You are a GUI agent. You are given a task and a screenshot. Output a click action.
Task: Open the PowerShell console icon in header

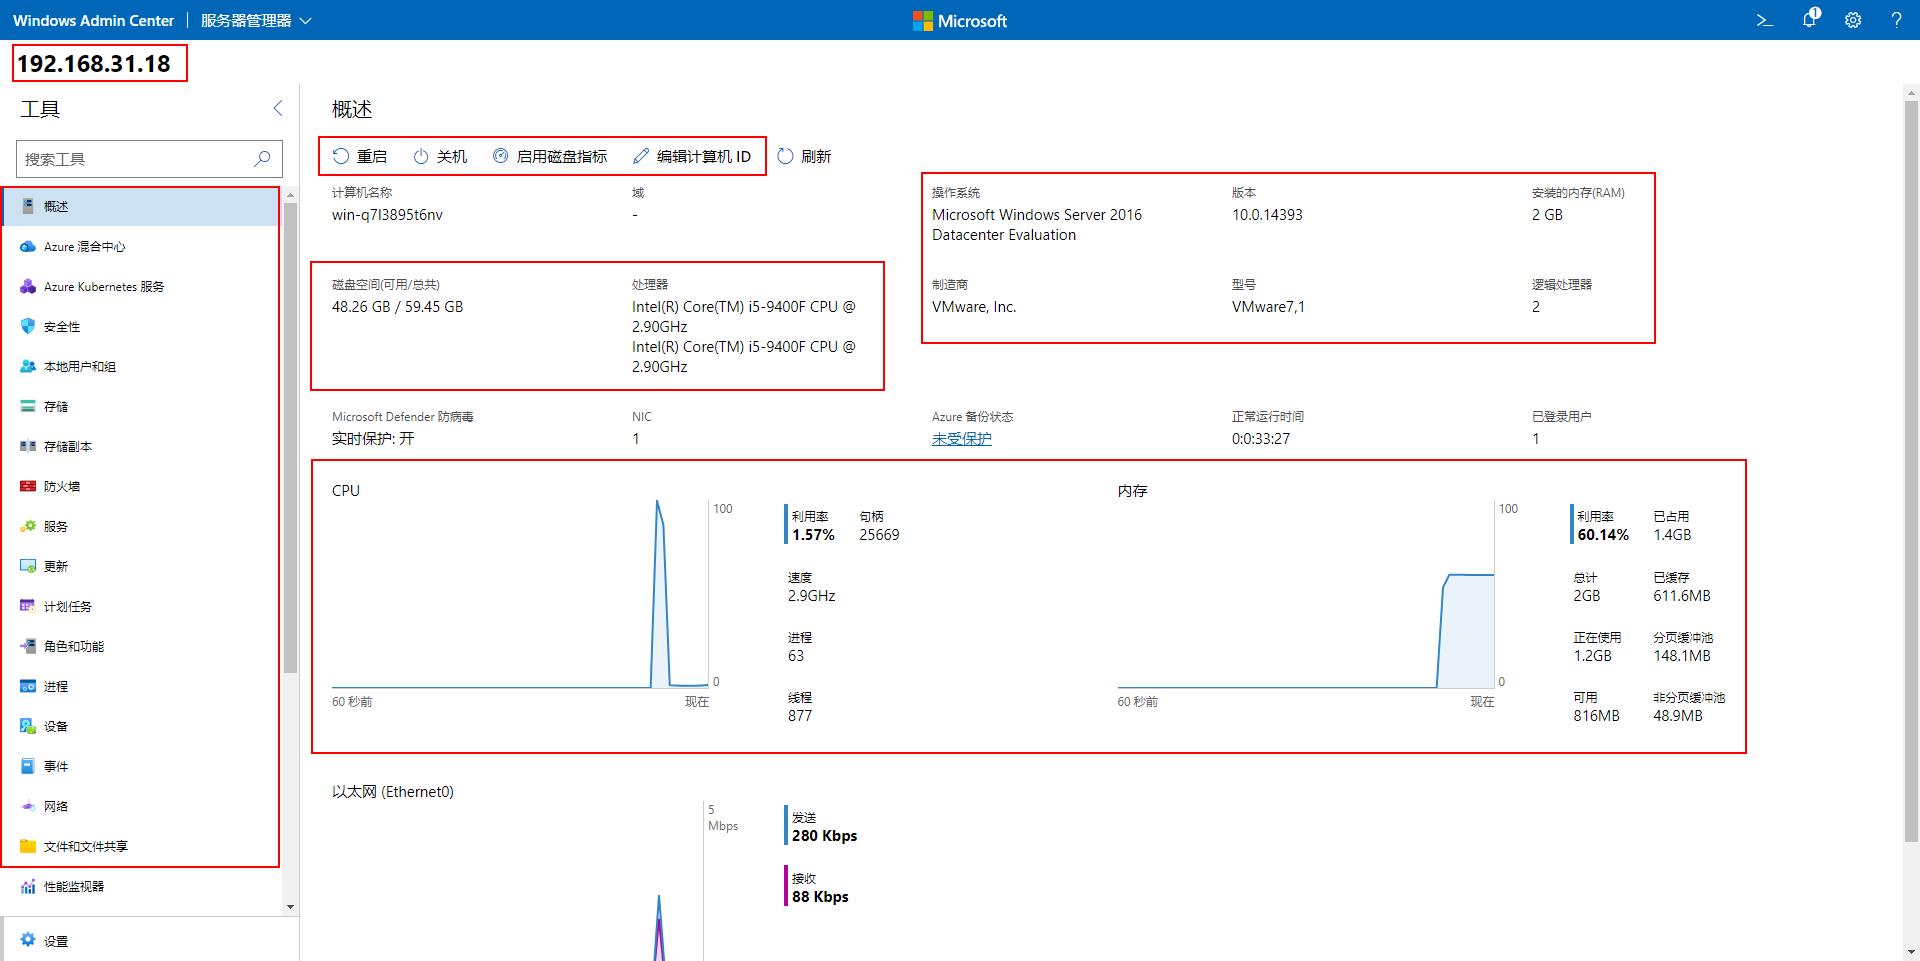click(1765, 20)
